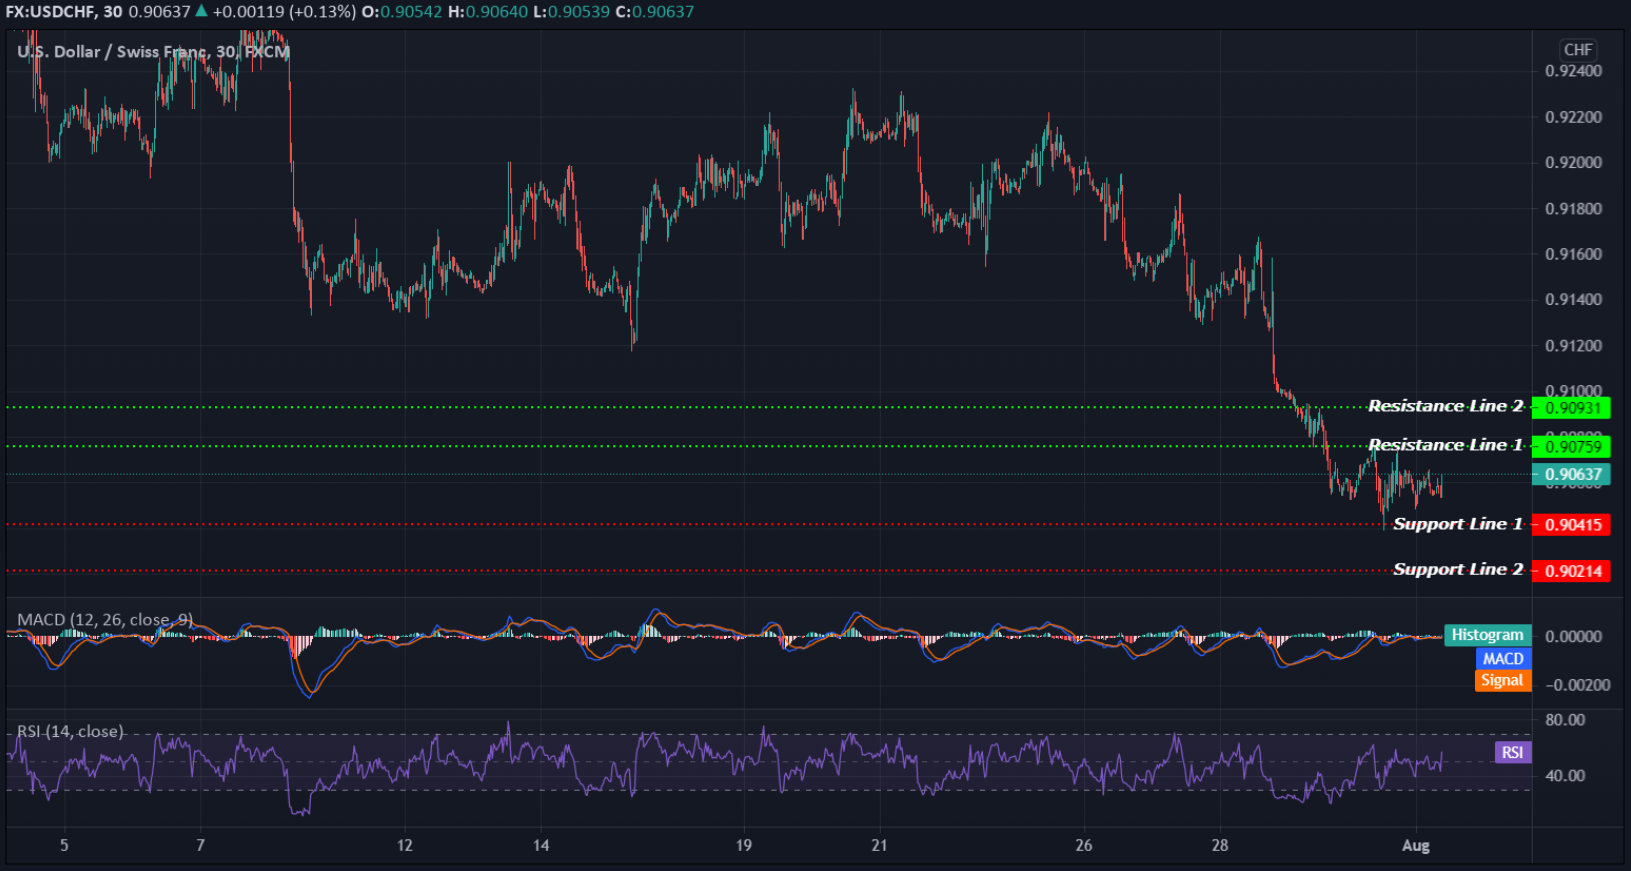This screenshot has width=1631, height=871.
Task: Click the U.S. Dollar / Swiss Franc chart title
Action: coord(153,52)
